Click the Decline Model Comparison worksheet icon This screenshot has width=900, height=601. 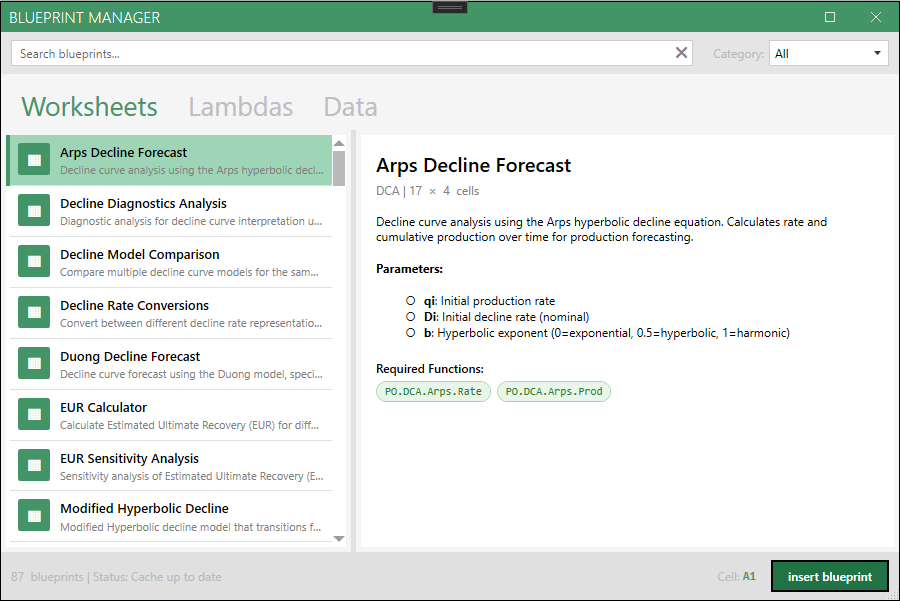(34, 262)
